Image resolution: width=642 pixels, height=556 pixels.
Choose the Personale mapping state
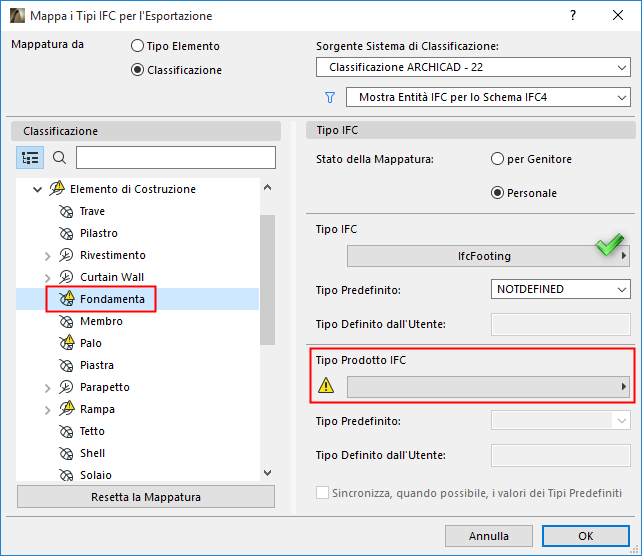(498, 193)
